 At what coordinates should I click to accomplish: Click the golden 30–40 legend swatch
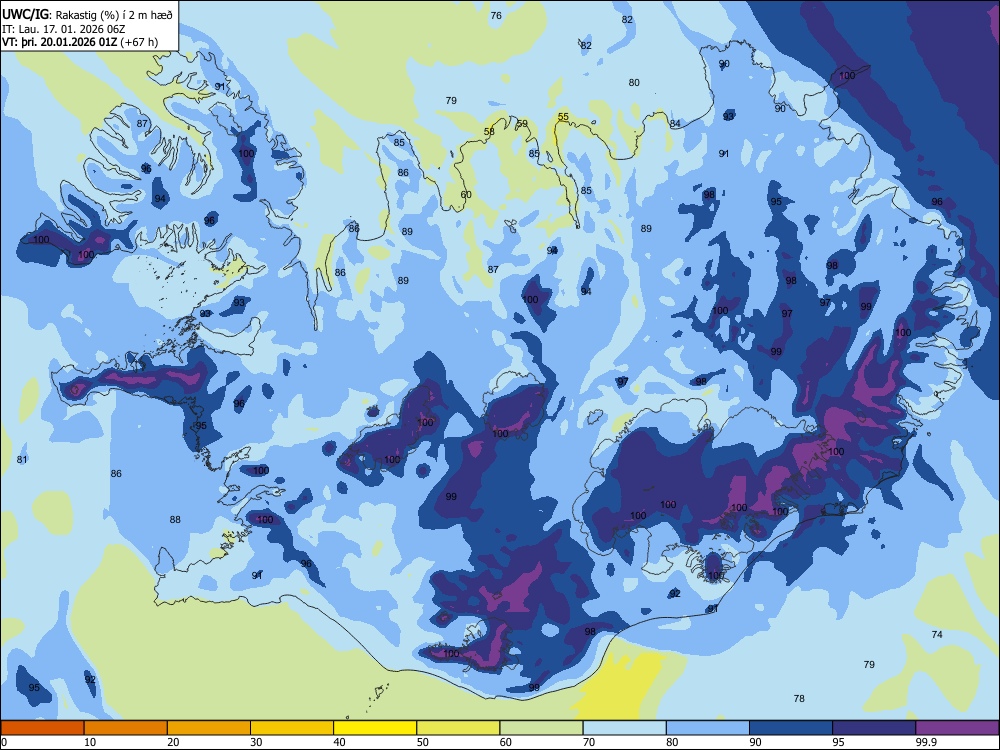pos(292,728)
